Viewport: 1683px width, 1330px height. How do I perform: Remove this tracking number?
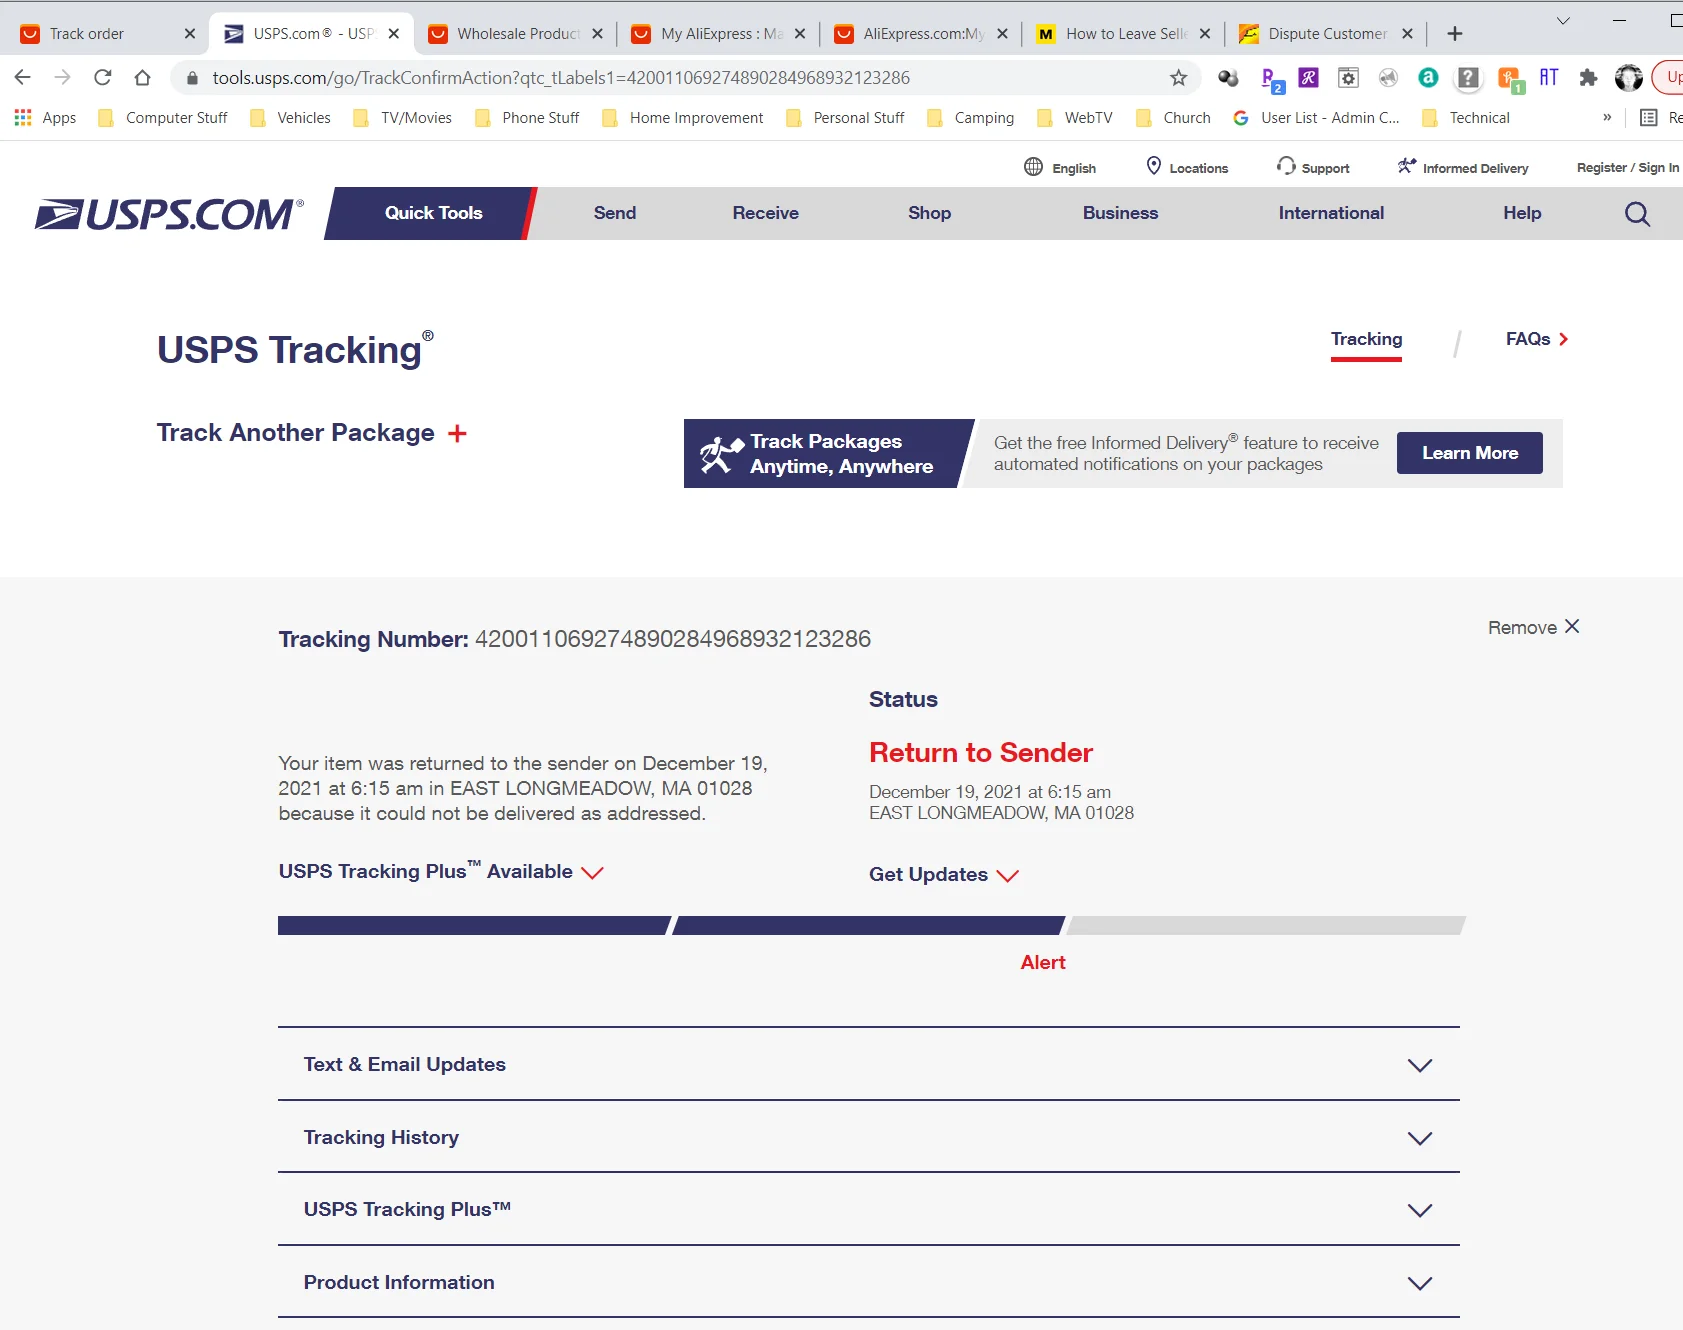click(1534, 627)
